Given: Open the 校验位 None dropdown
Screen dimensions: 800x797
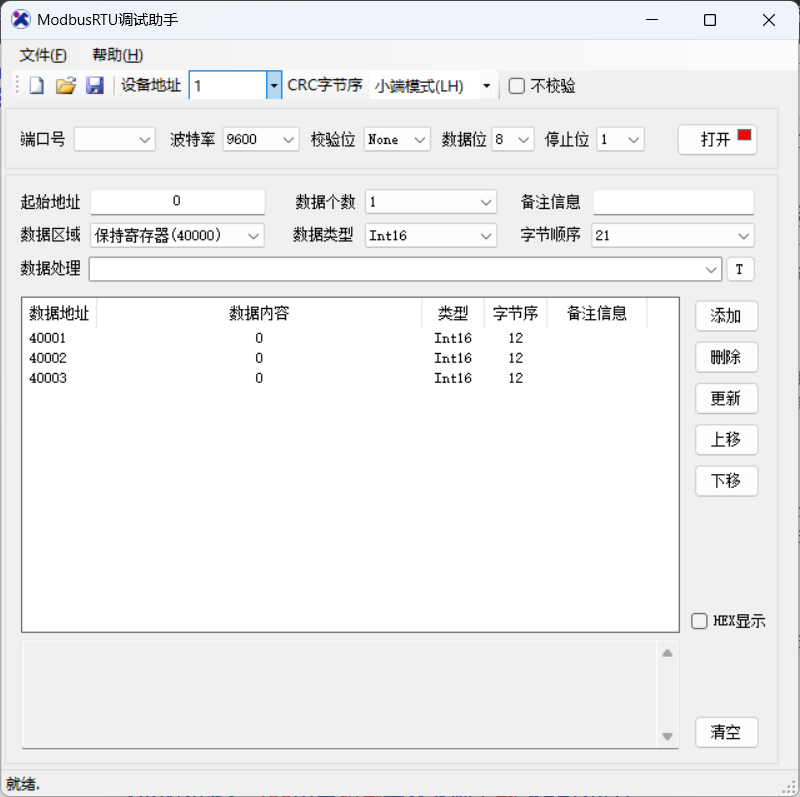Looking at the screenshot, I should pyautogui.click(x=397, y=139).
